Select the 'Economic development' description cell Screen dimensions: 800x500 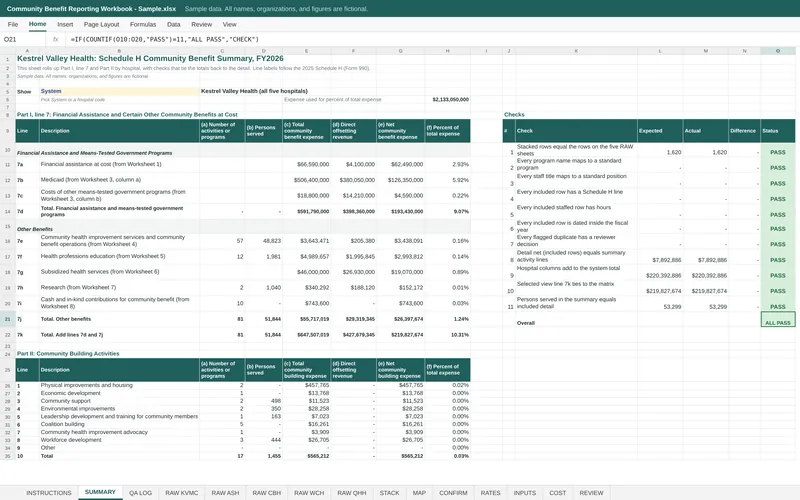(x=119, y=393)
